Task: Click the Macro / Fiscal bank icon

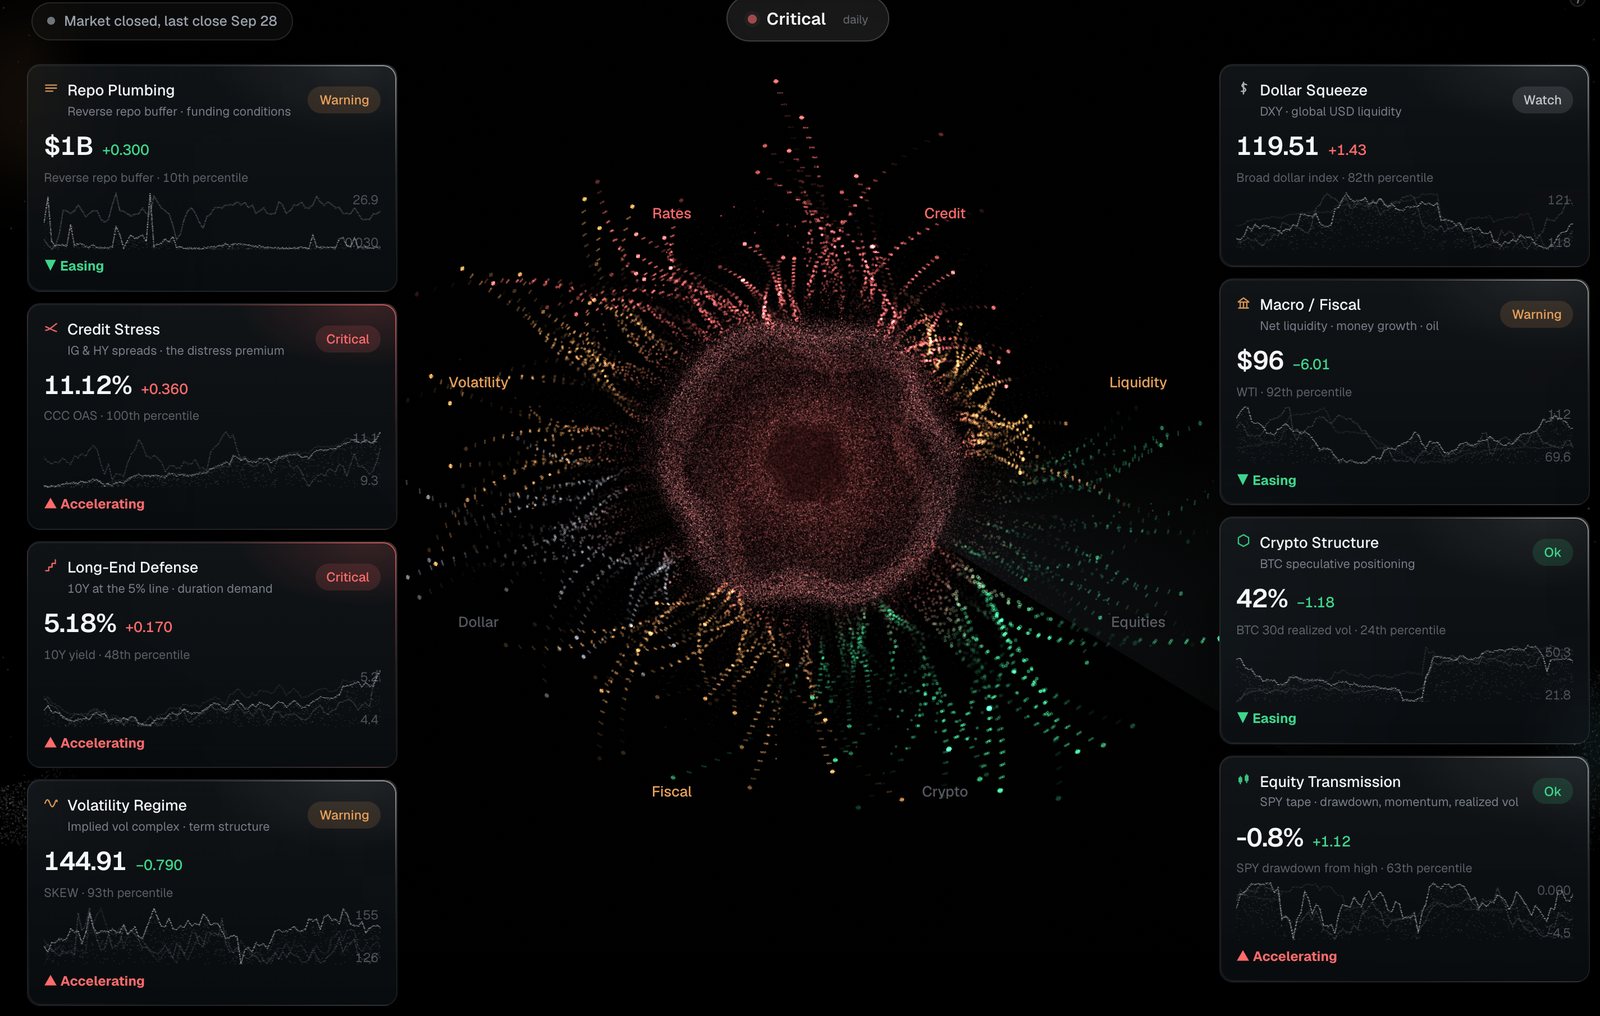Action: tap(1243, 304)
